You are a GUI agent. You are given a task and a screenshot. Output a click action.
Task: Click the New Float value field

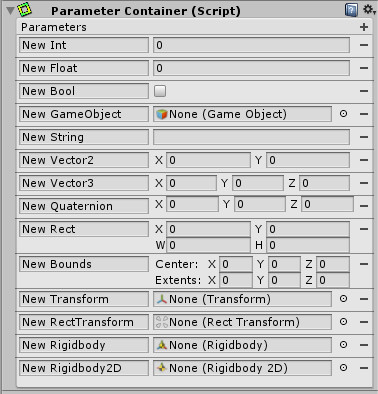click(x=251, y=68)
